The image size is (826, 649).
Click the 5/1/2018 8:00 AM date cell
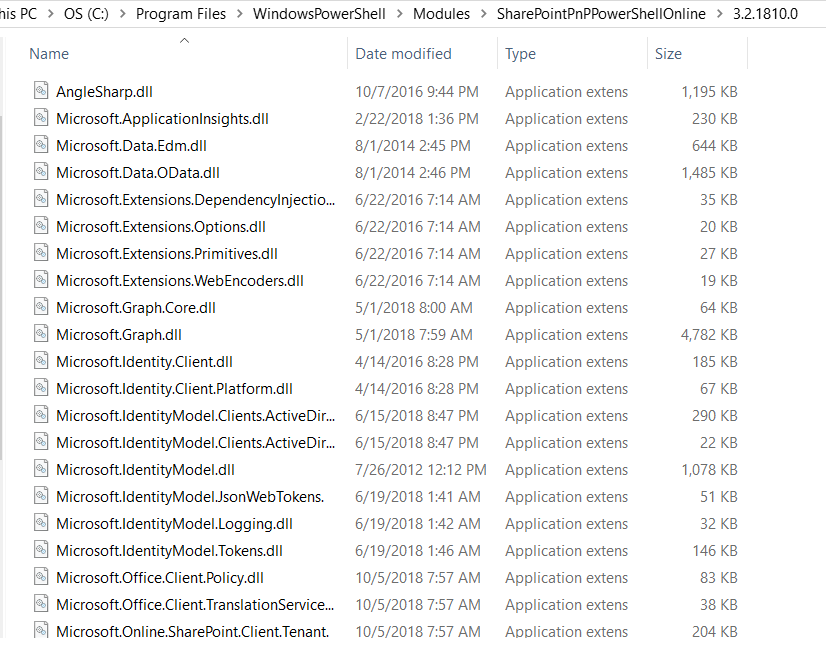tap(414, 308)
